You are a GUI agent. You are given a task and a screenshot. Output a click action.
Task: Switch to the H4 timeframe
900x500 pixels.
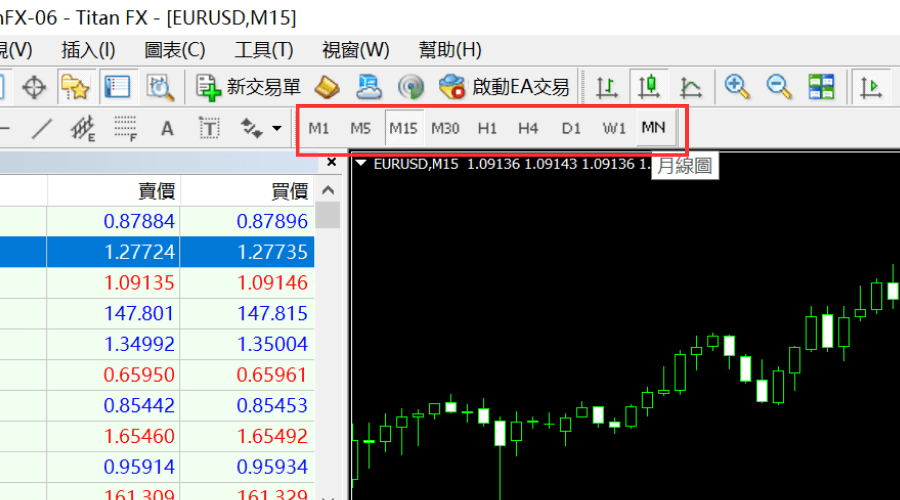528,128
